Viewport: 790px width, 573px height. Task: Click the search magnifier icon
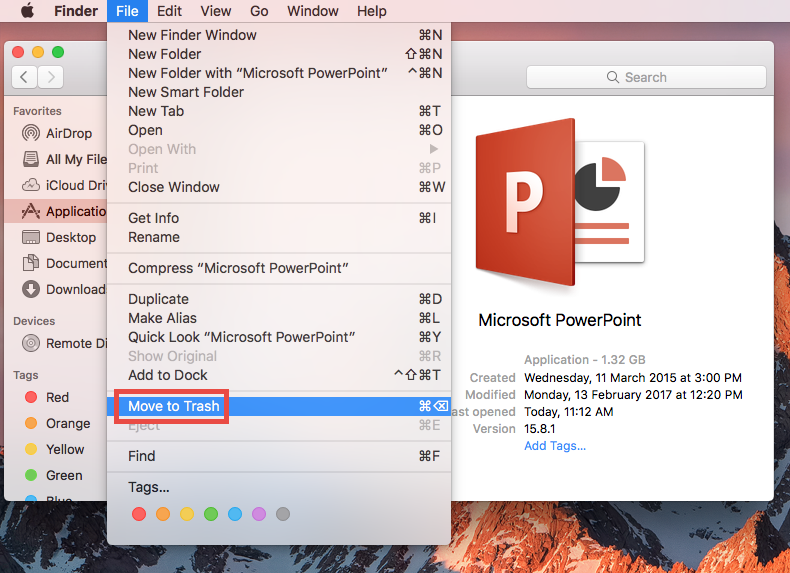(x=613, y=77)
